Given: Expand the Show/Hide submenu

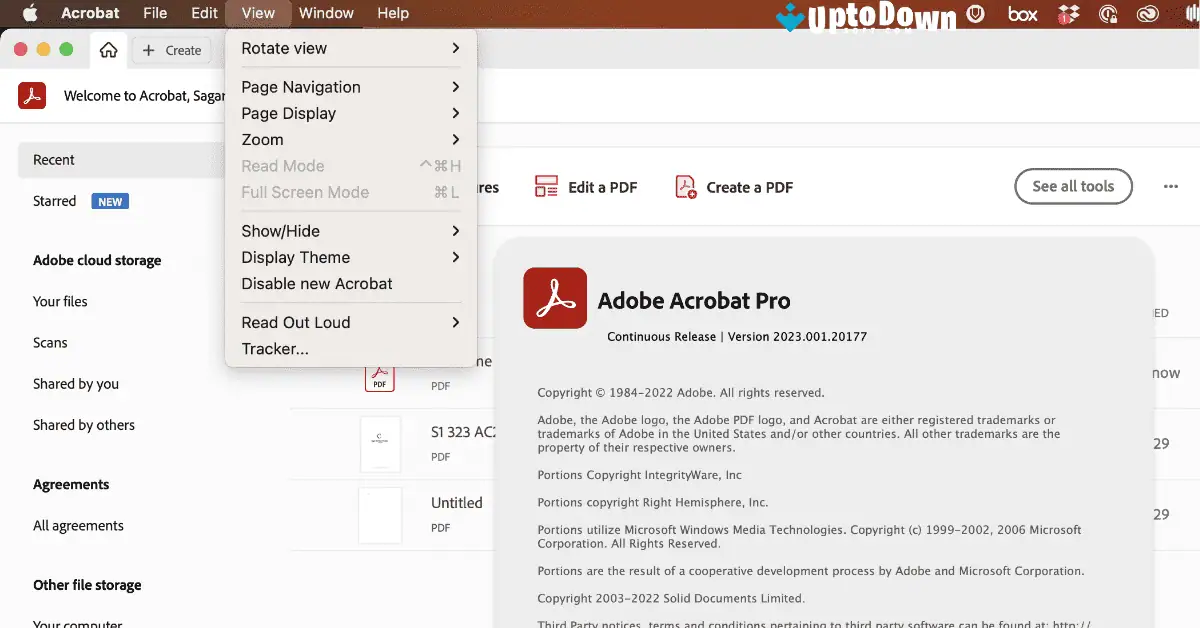Looking at the screenshot, I should (x=278, y=230).
